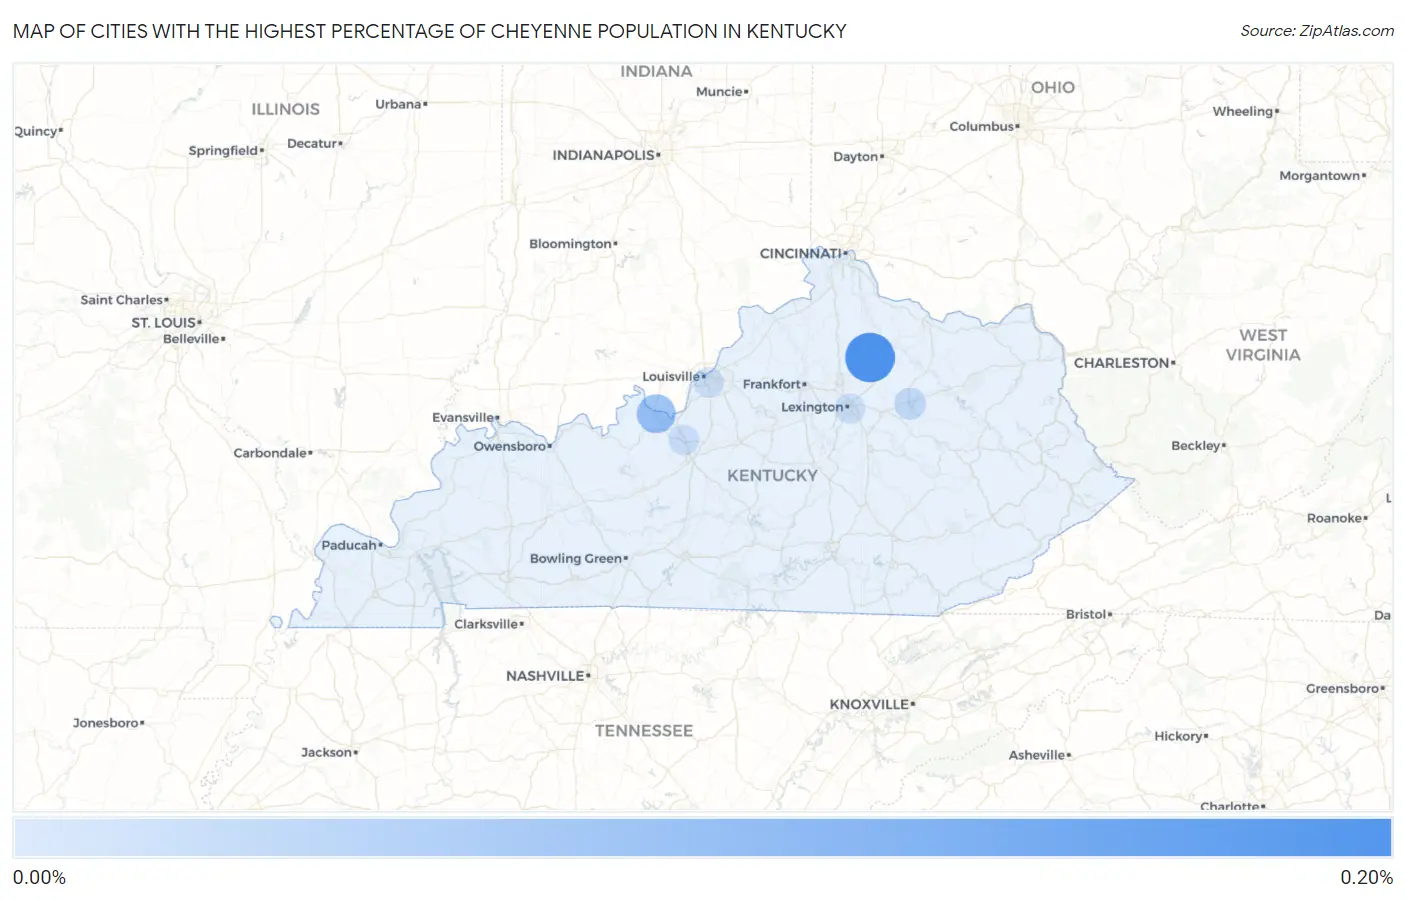Click the Dayton city label
This screenshot has height=899, width=1406.
click(856, 157)
